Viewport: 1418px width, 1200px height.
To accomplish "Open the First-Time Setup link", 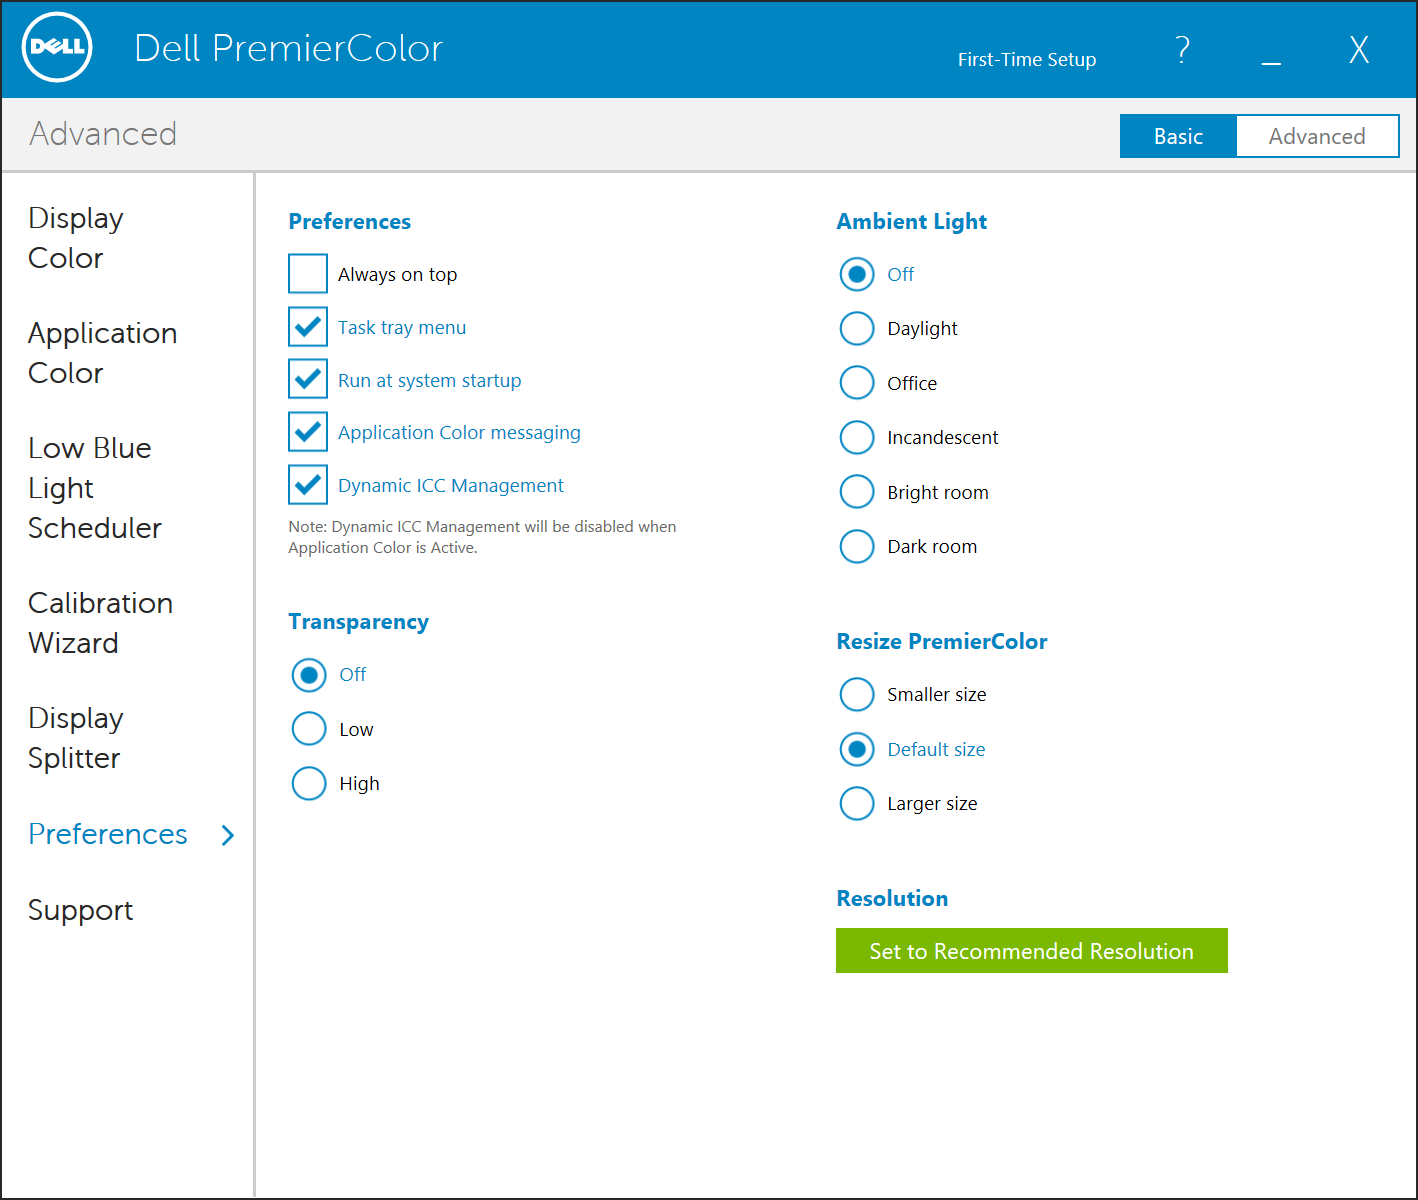I will (x=1026, y=60).
